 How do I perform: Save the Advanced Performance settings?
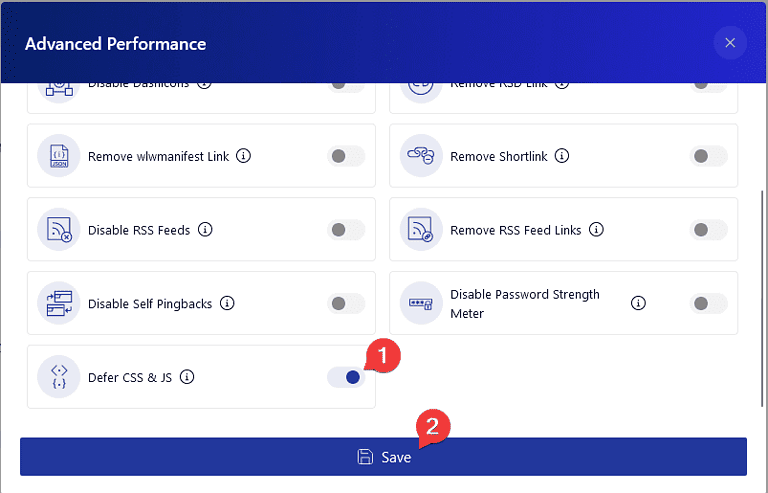click(383, 457)
